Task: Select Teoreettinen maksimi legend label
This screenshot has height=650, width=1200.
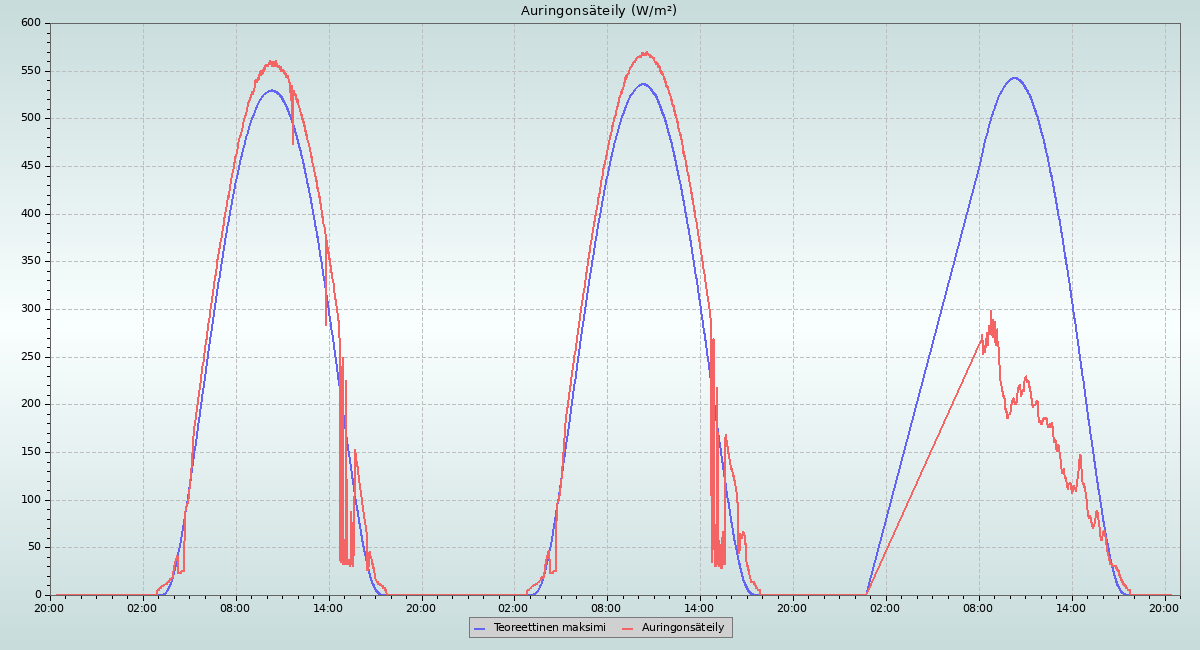Action: click(549, 627)
